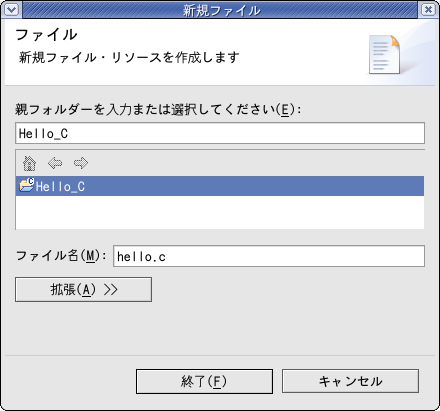Click the ファイル heading in the banner
This screenshot has width=440, height=411.
(x=46, y=35)
